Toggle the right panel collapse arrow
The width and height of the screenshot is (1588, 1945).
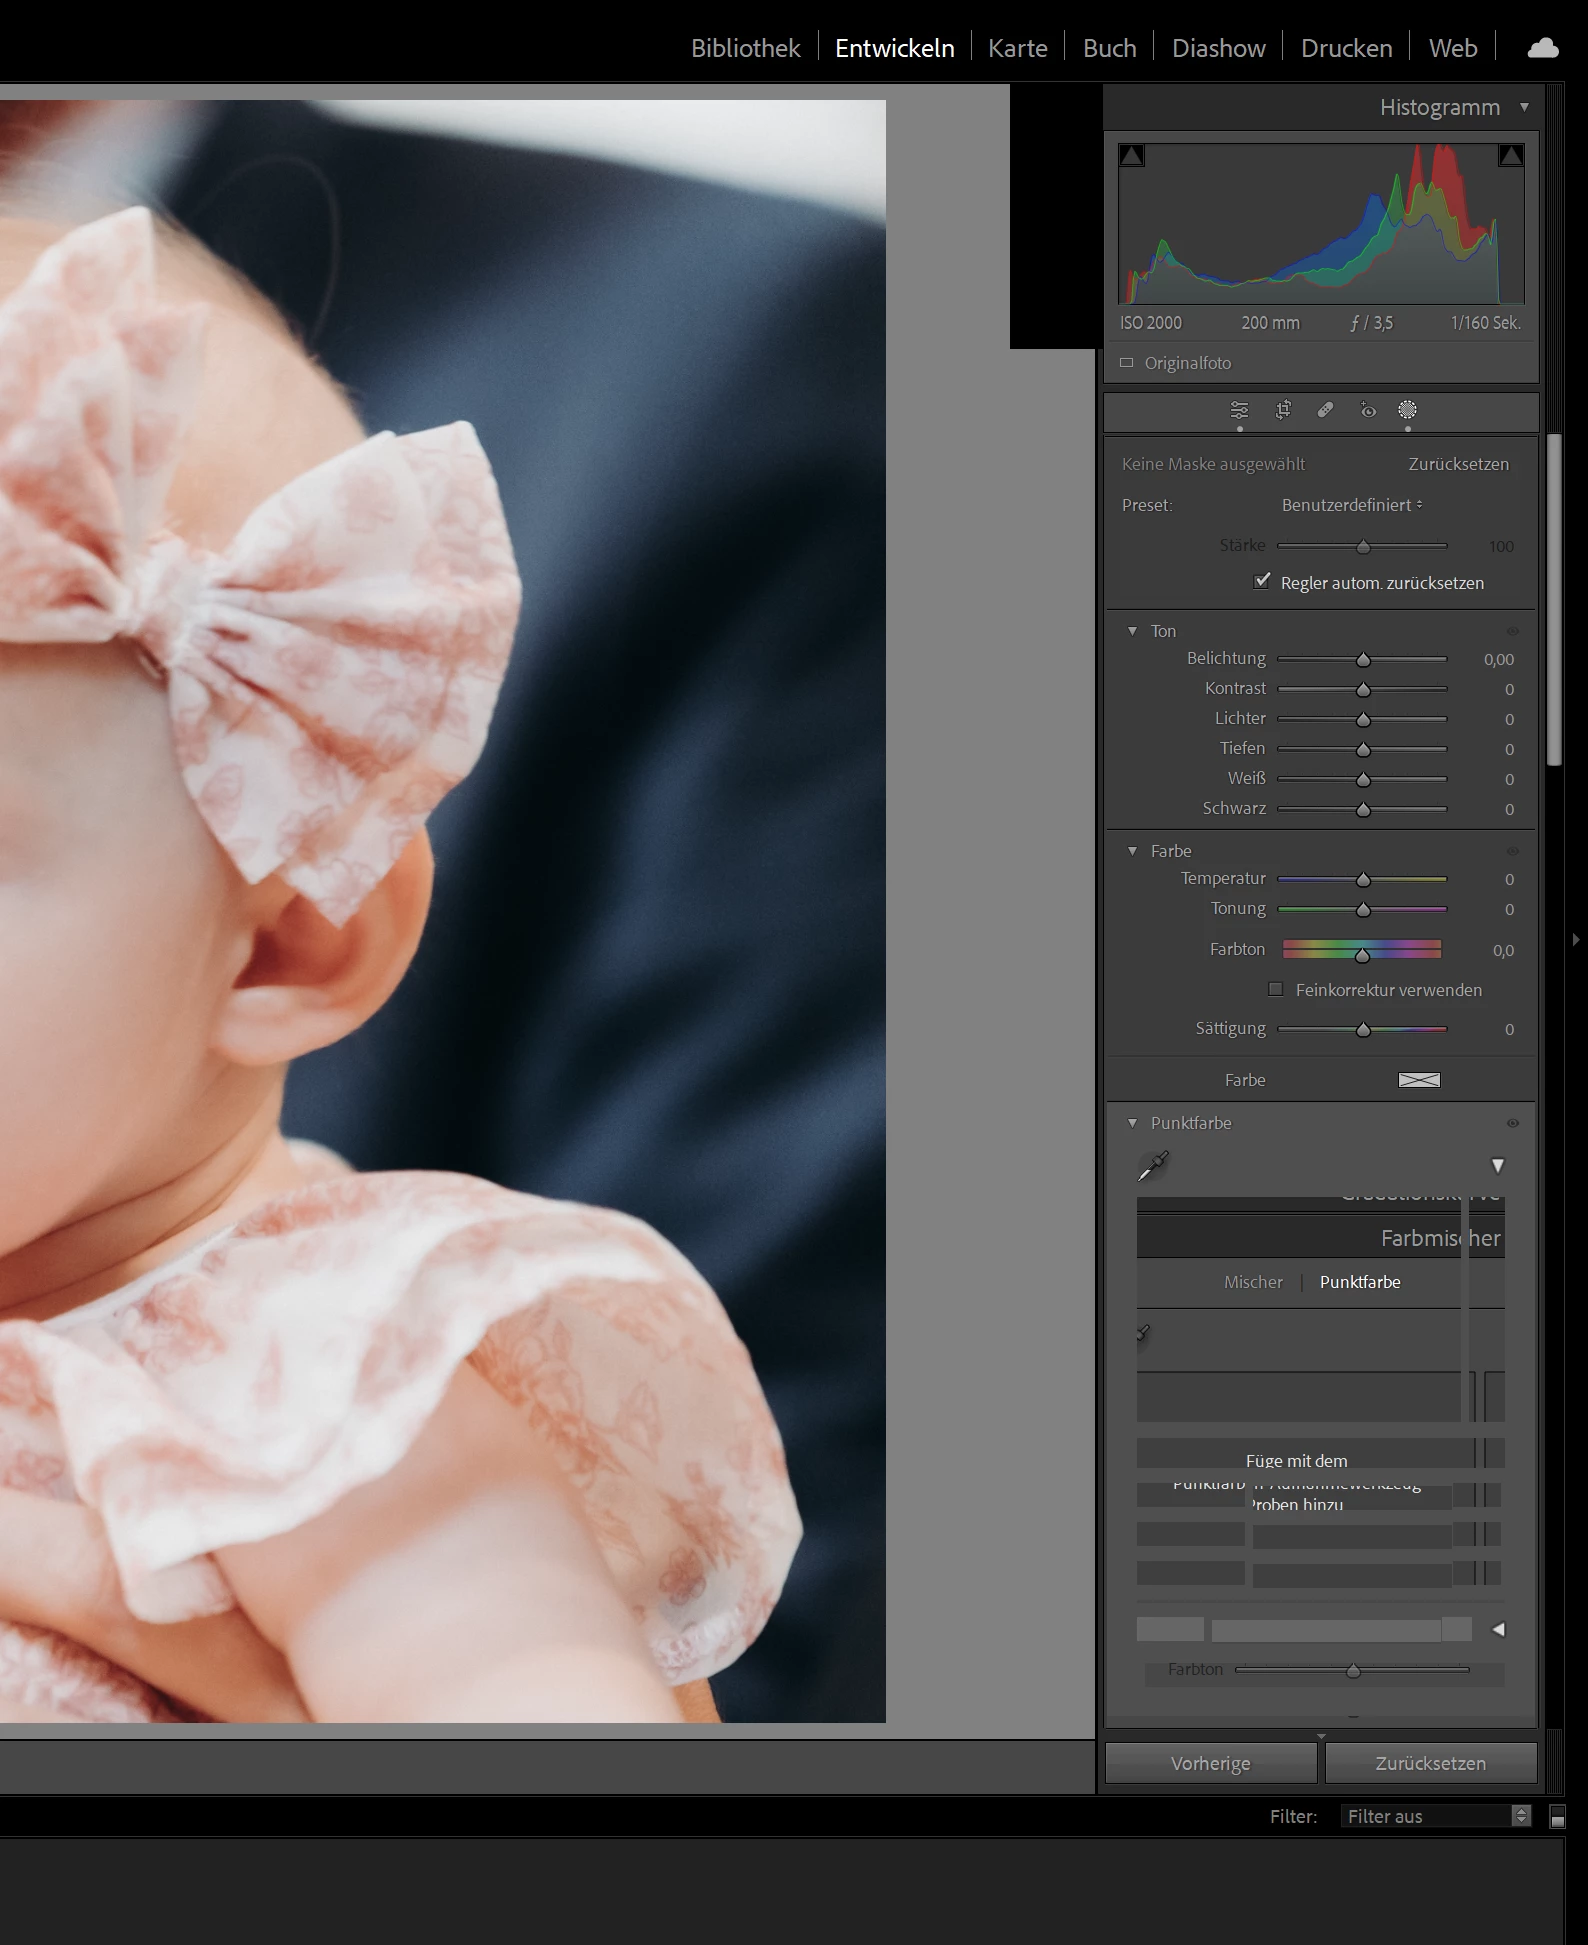coord(1576,940)
